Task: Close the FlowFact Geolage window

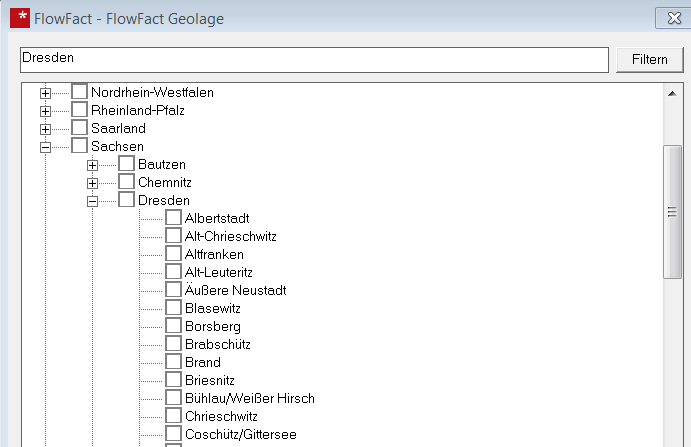Action: click(667, 18)
